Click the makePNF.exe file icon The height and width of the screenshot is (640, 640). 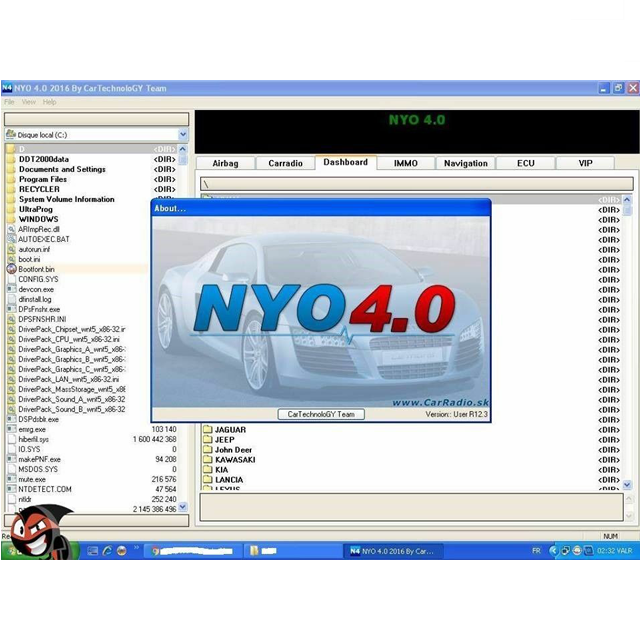click(x=11, y=459)
